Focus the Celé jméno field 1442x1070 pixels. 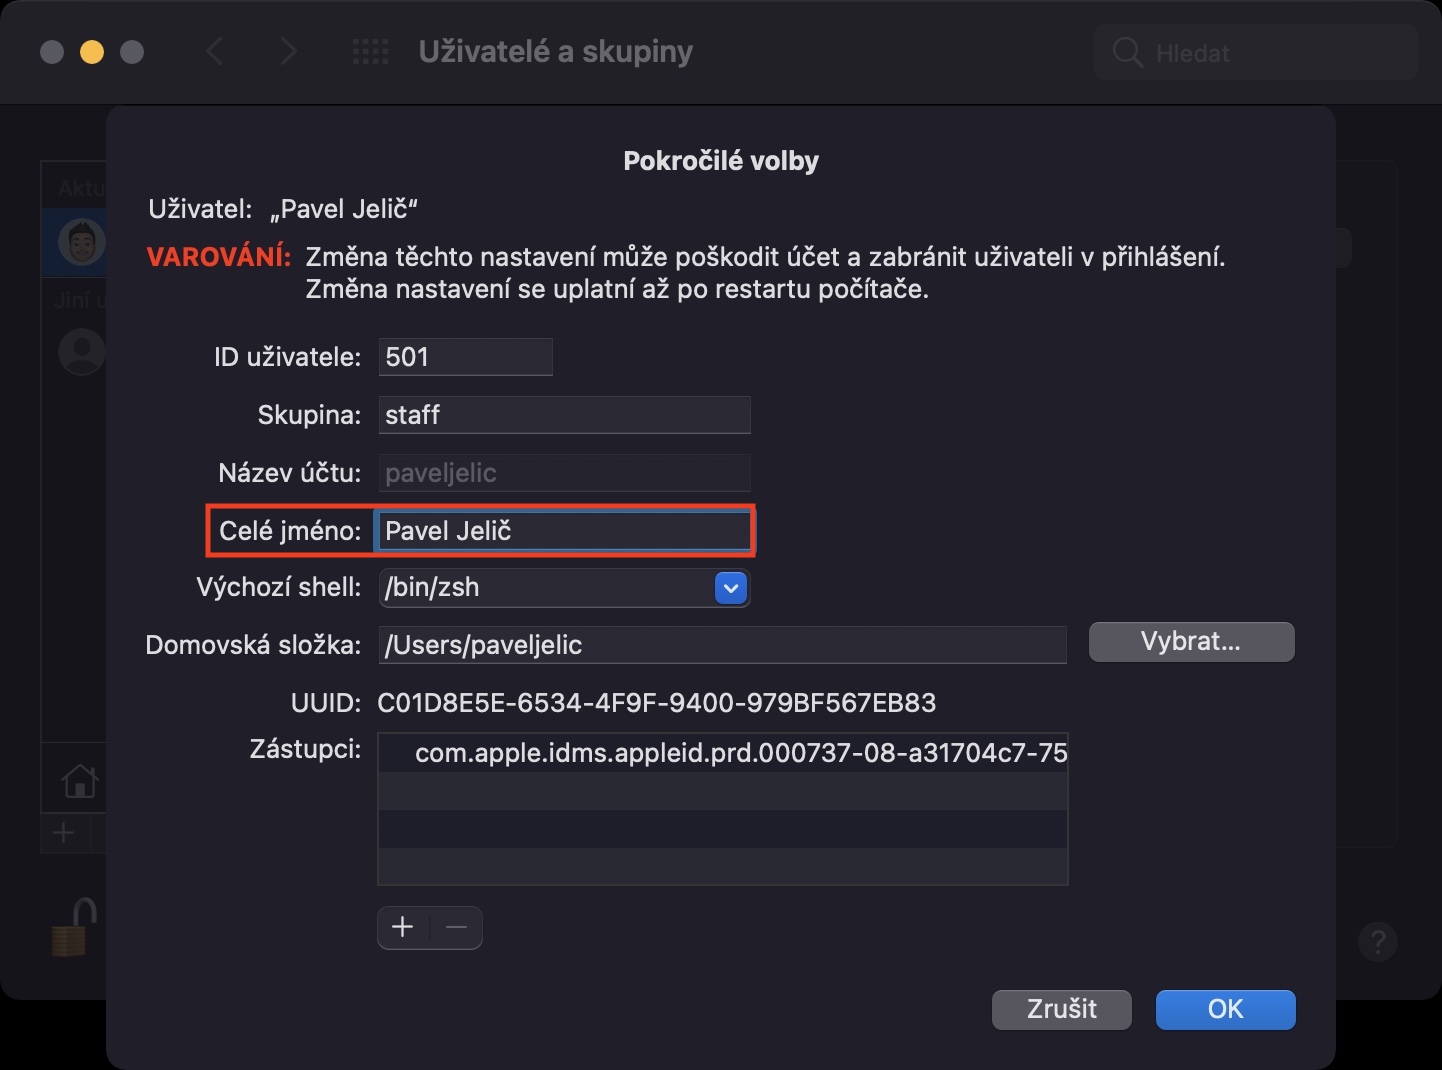[564, 531]
